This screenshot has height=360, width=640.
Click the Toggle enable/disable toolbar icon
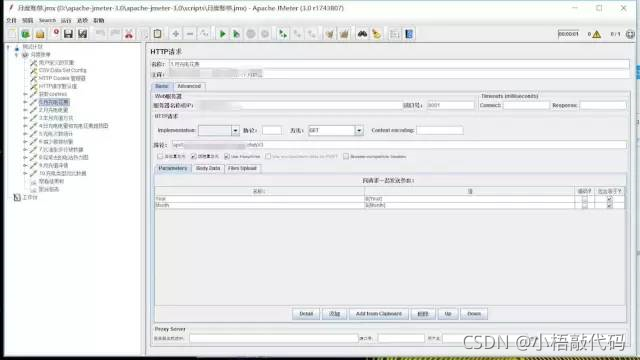[x=204, y=34]
